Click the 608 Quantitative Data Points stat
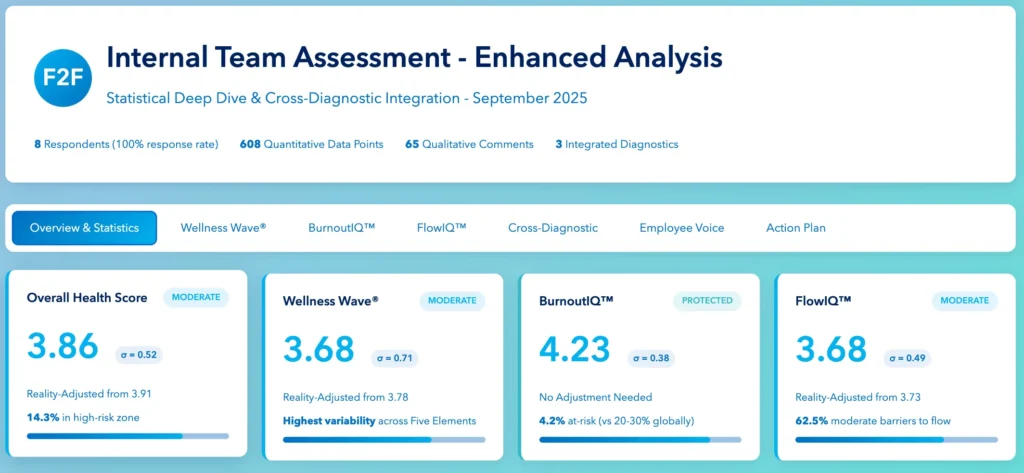This screenshot has width=1024, height=473. tap(311, 144)
